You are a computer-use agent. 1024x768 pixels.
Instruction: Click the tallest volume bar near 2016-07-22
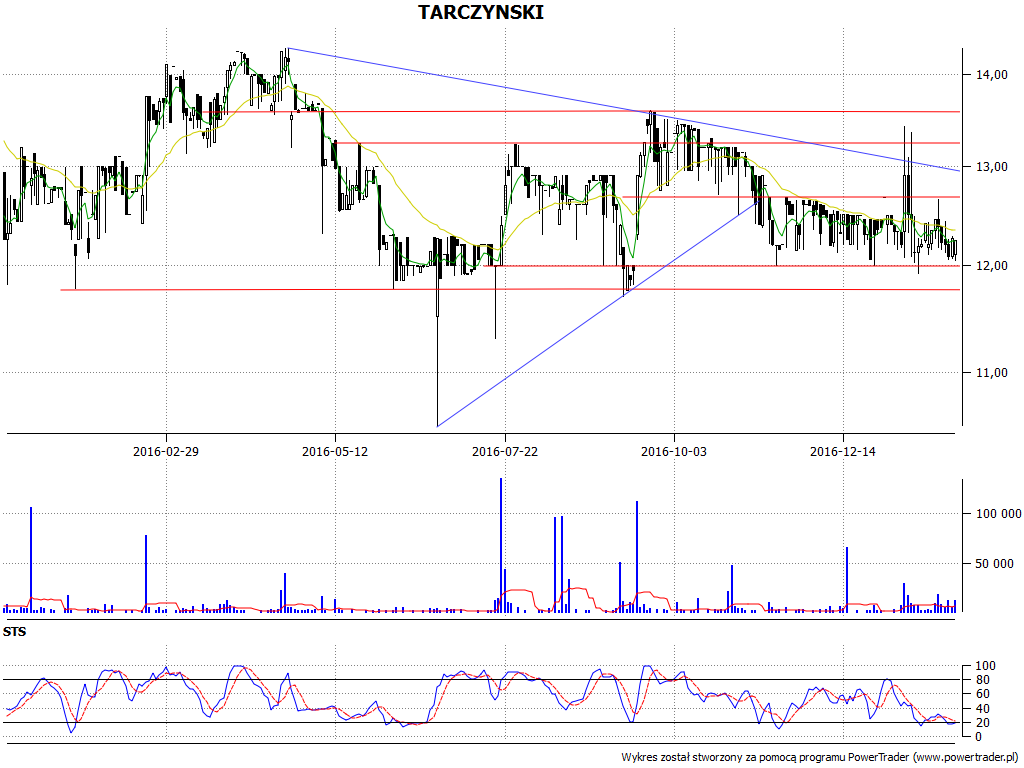(501, 545)
